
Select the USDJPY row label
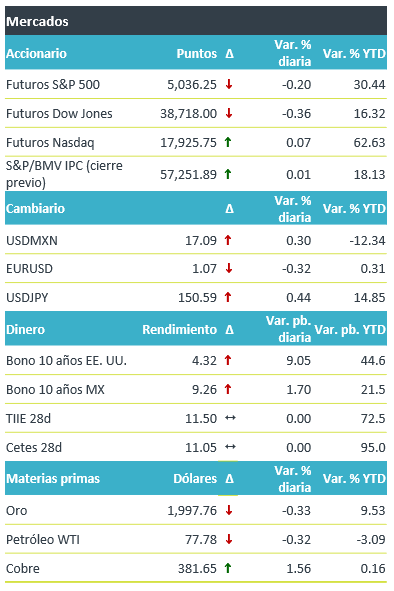click(27, 297)
